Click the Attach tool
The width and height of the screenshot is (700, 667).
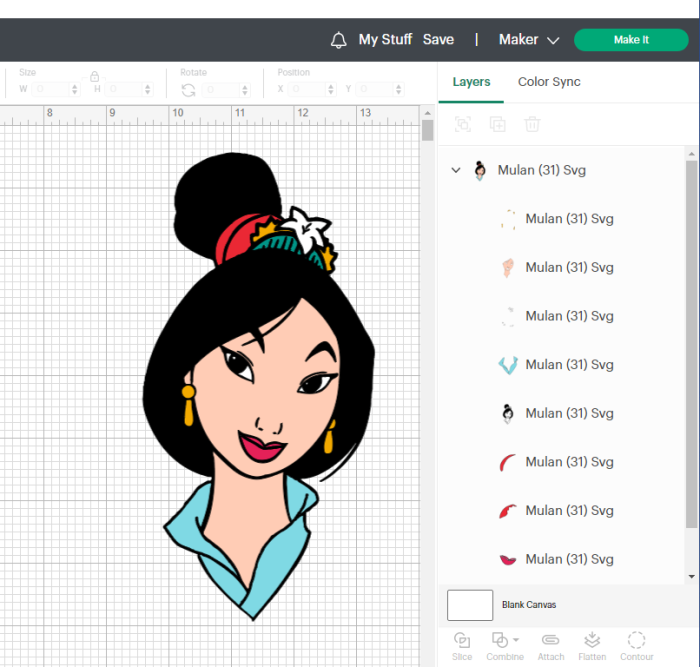[550, 646]
